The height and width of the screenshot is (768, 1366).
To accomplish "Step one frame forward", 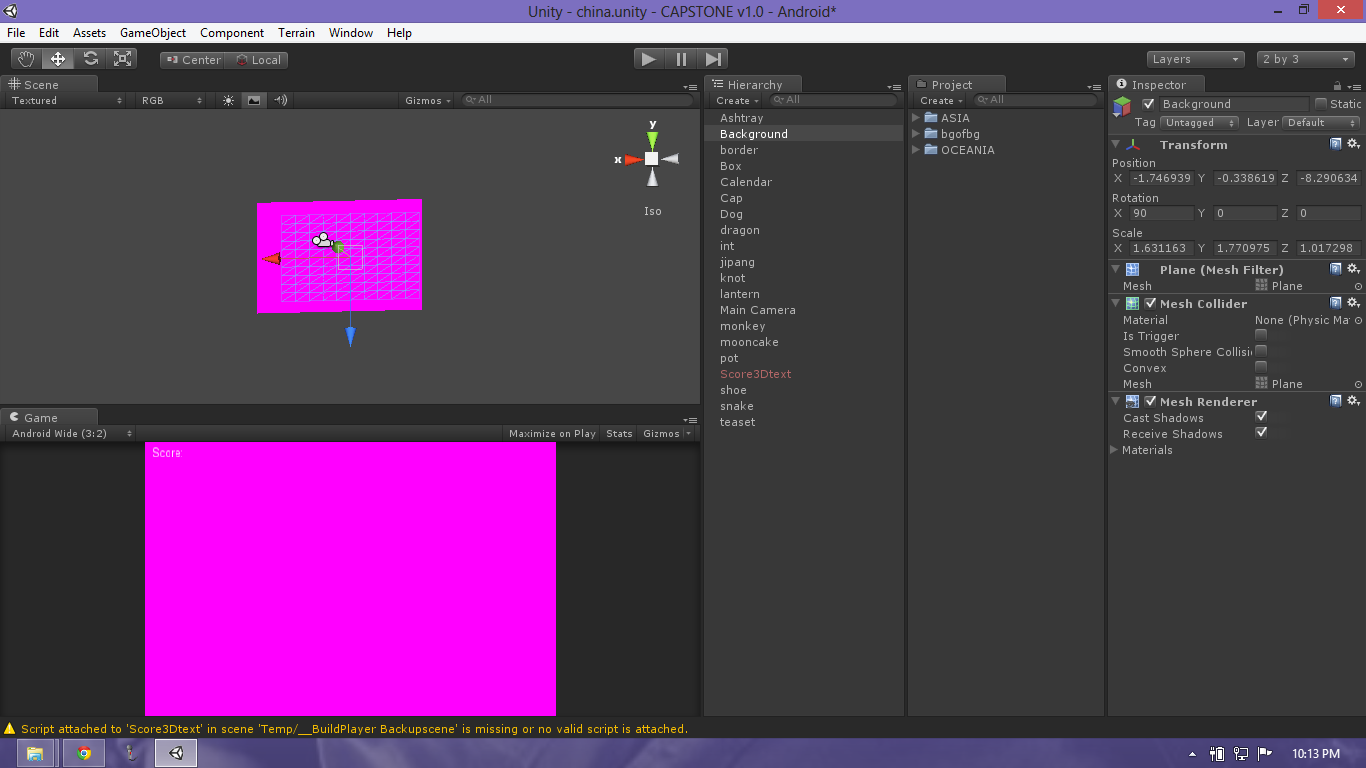I will (712, 59).
